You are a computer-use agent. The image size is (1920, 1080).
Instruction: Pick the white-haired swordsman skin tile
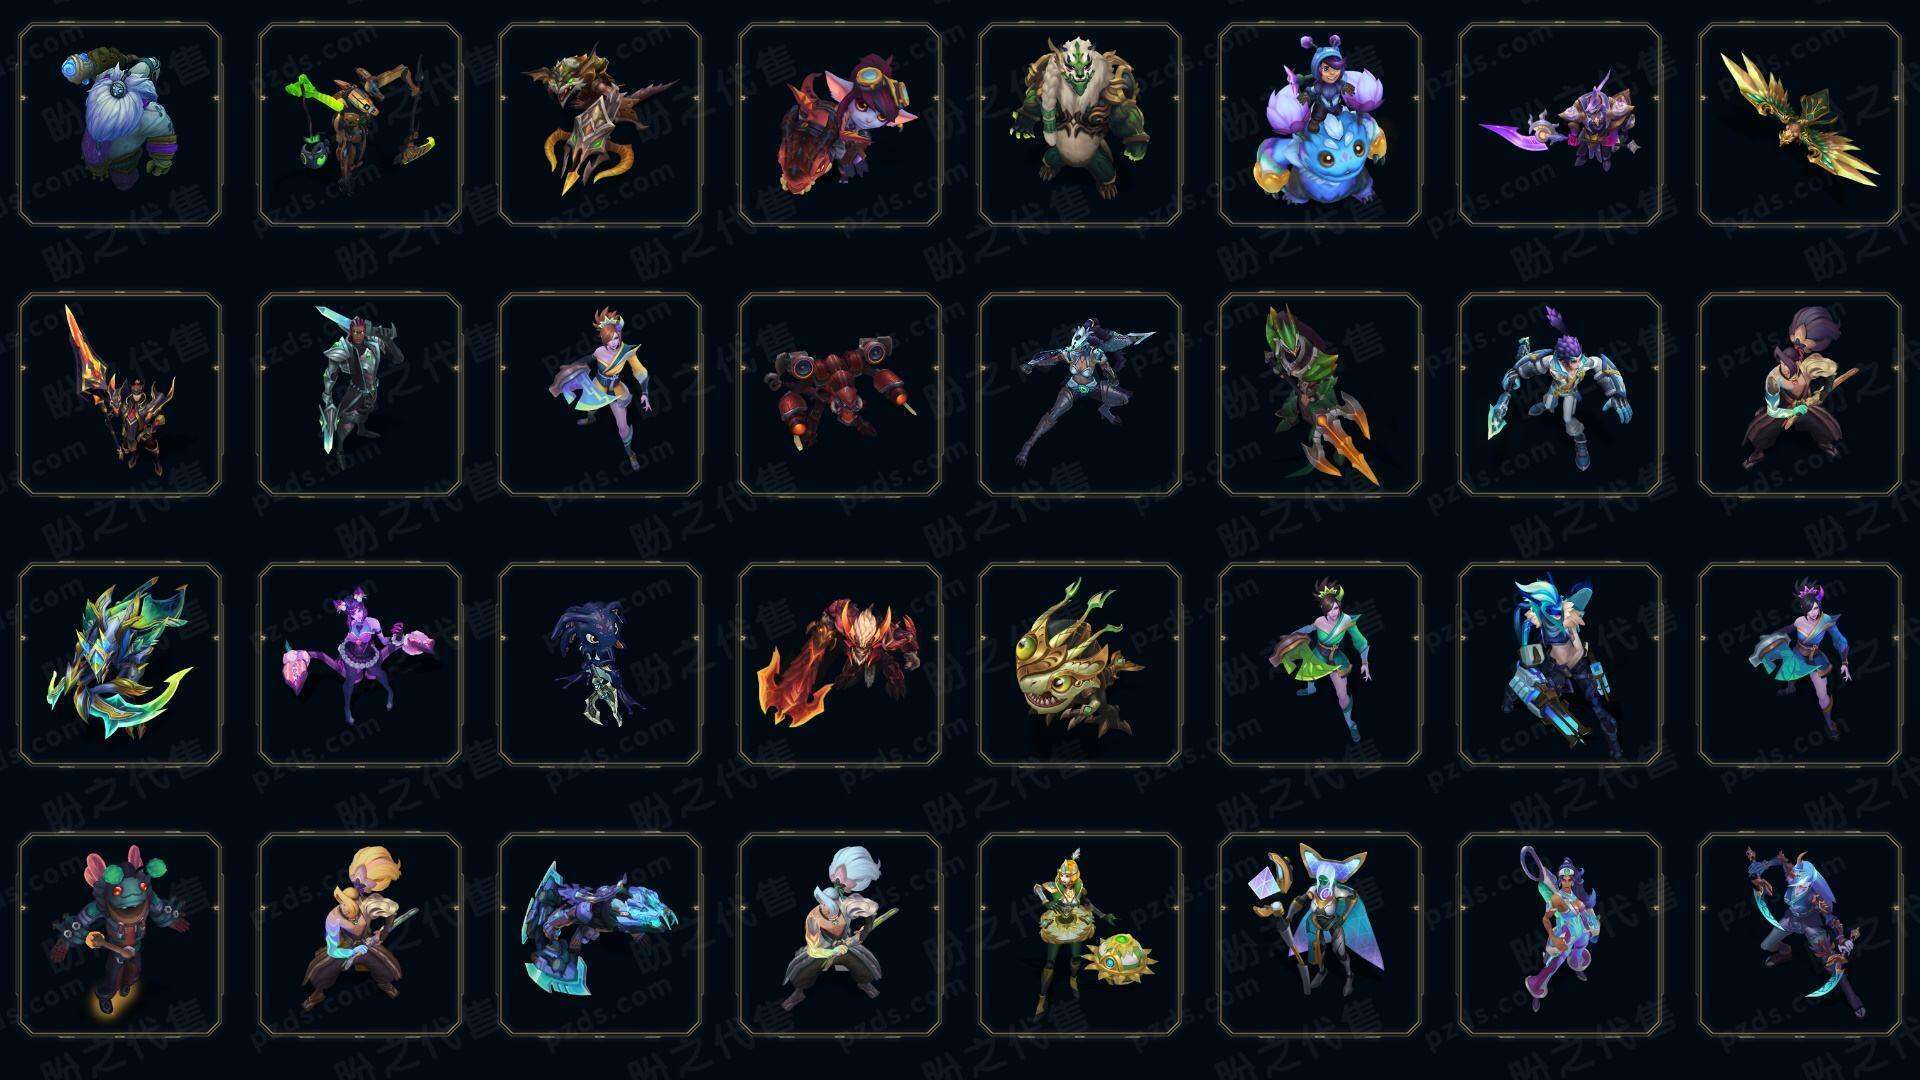click(840, 934)
